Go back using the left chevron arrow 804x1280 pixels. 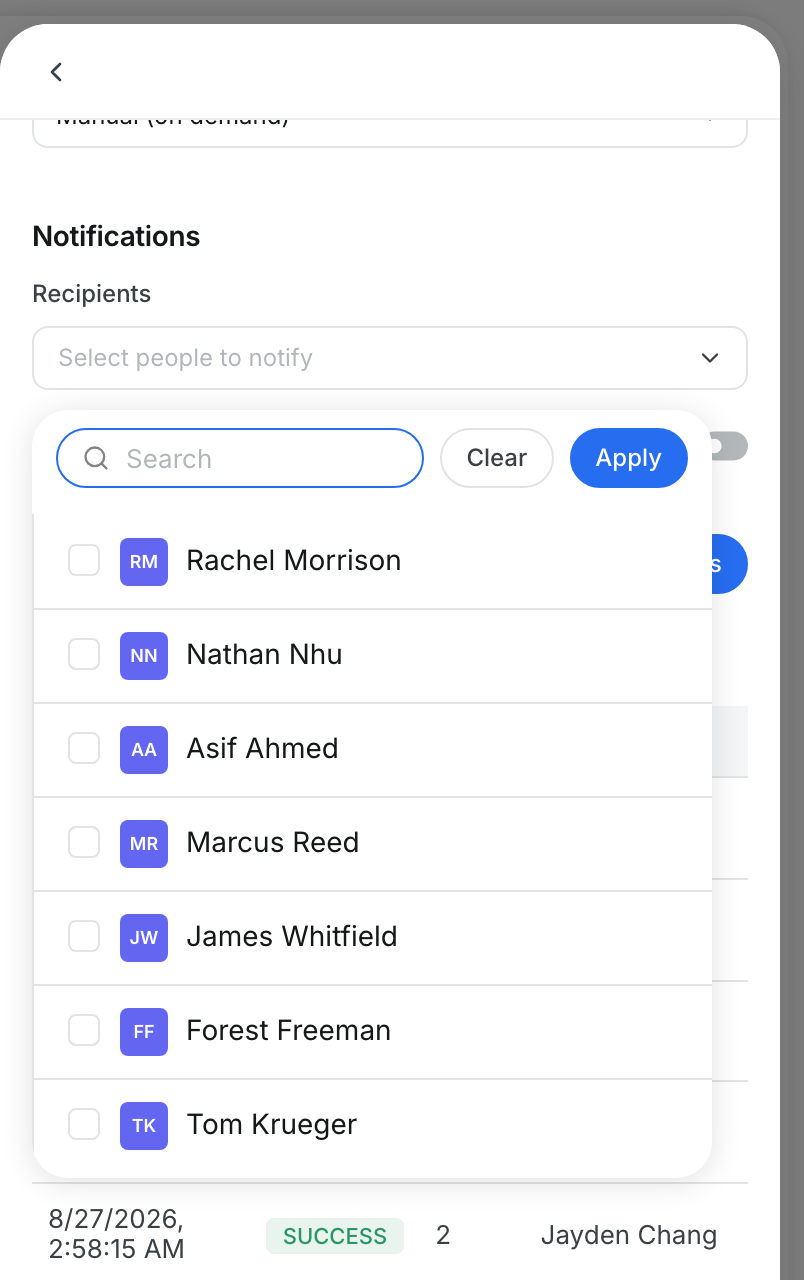[x=56, y=72]
